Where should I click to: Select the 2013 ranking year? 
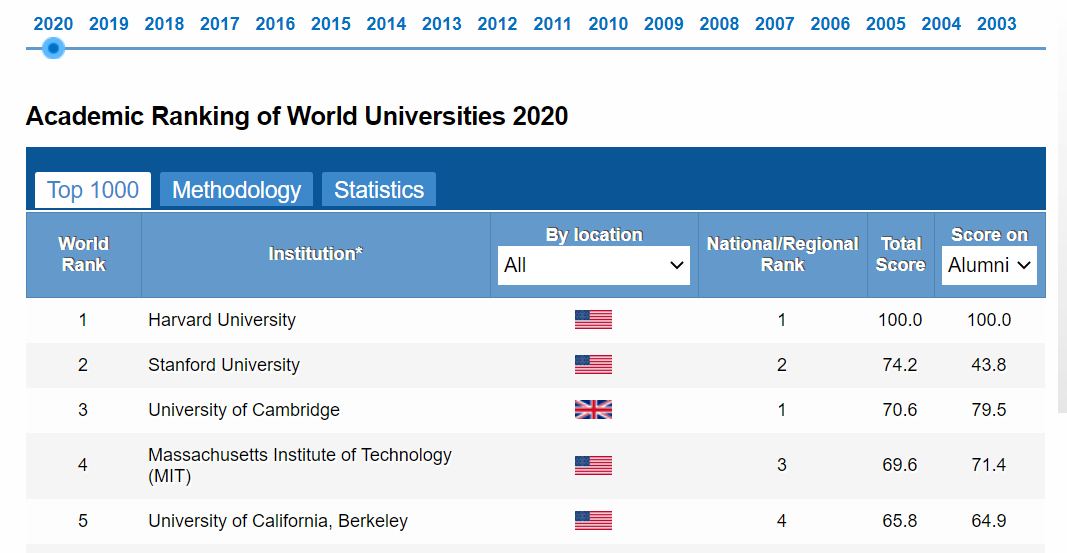pyautogui.click(x=442, y=24)
